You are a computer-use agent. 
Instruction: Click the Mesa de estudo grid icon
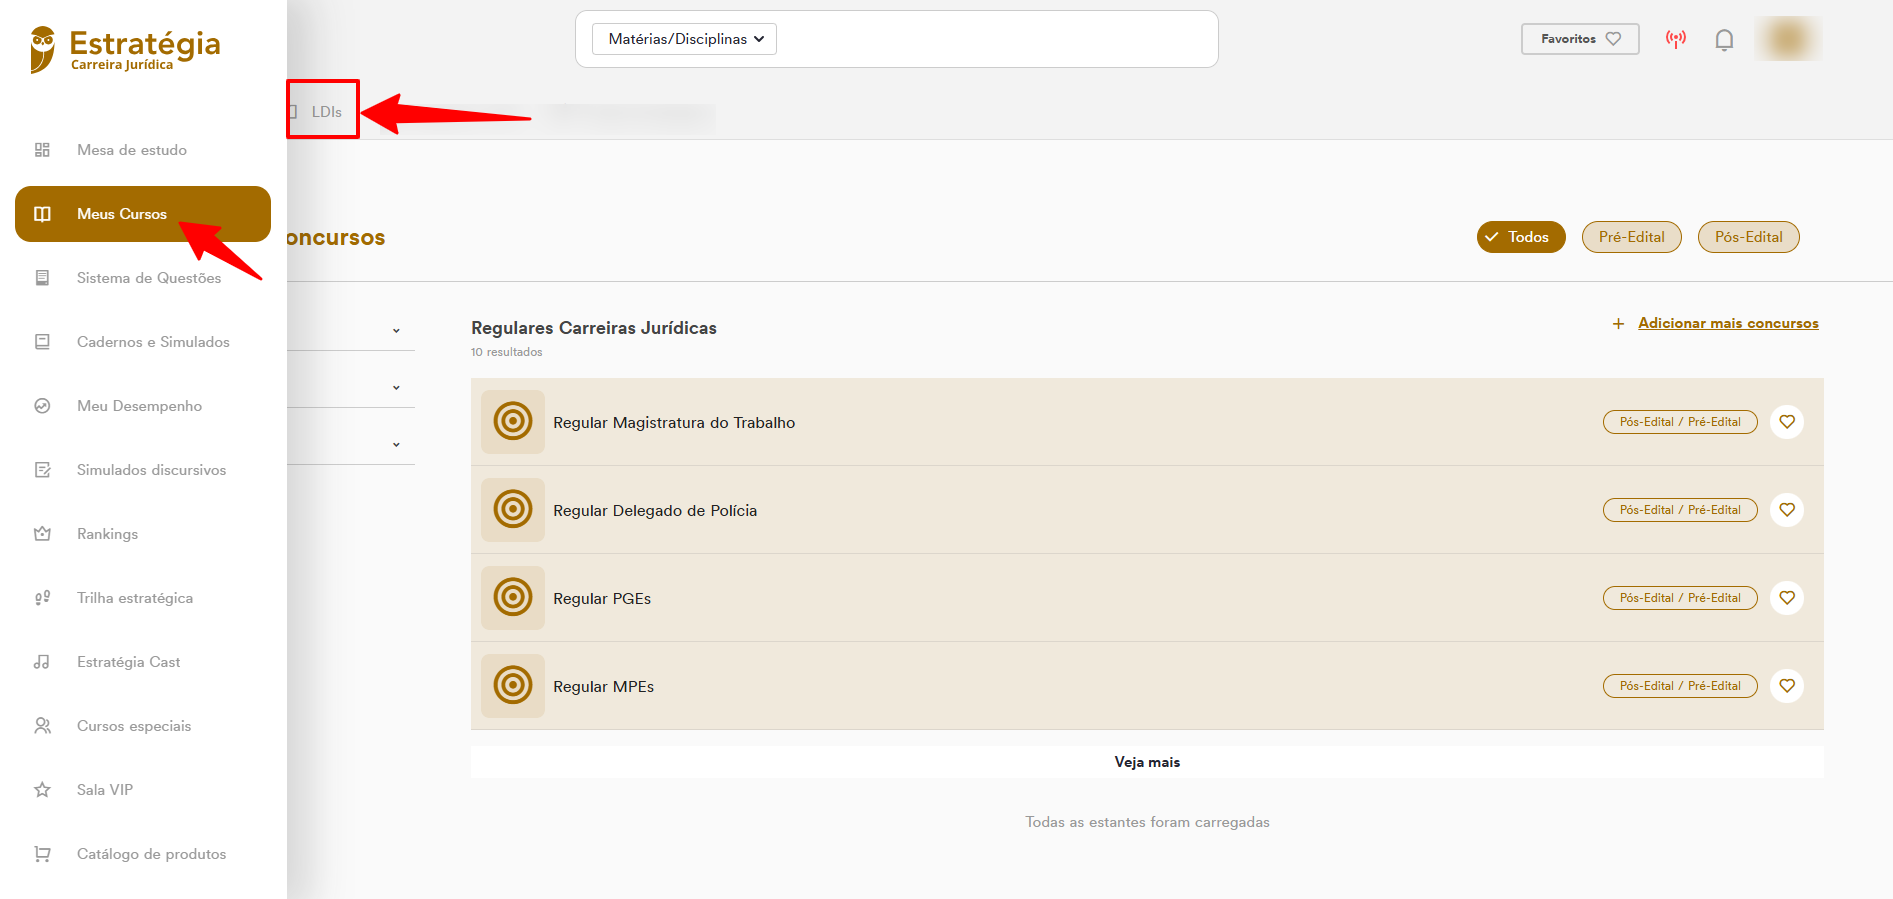(x=42, y=150)
